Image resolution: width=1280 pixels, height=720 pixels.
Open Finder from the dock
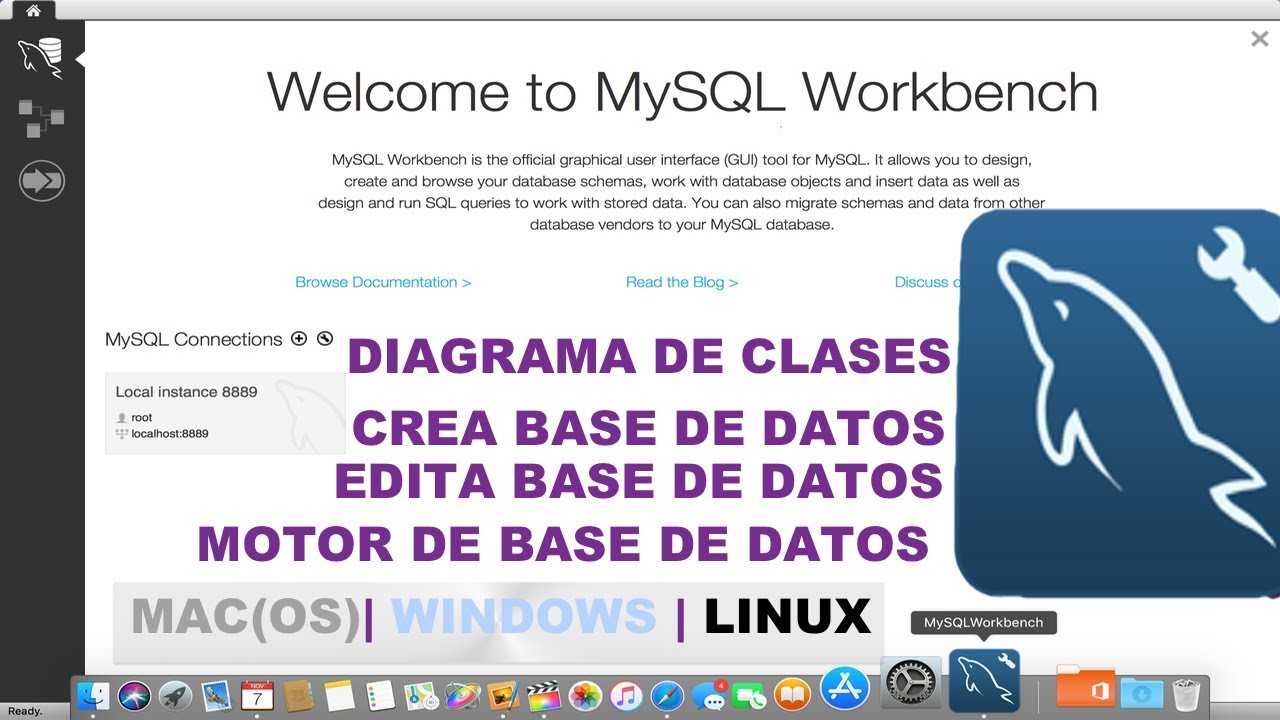pyautogui.click(x=93, y=696)
